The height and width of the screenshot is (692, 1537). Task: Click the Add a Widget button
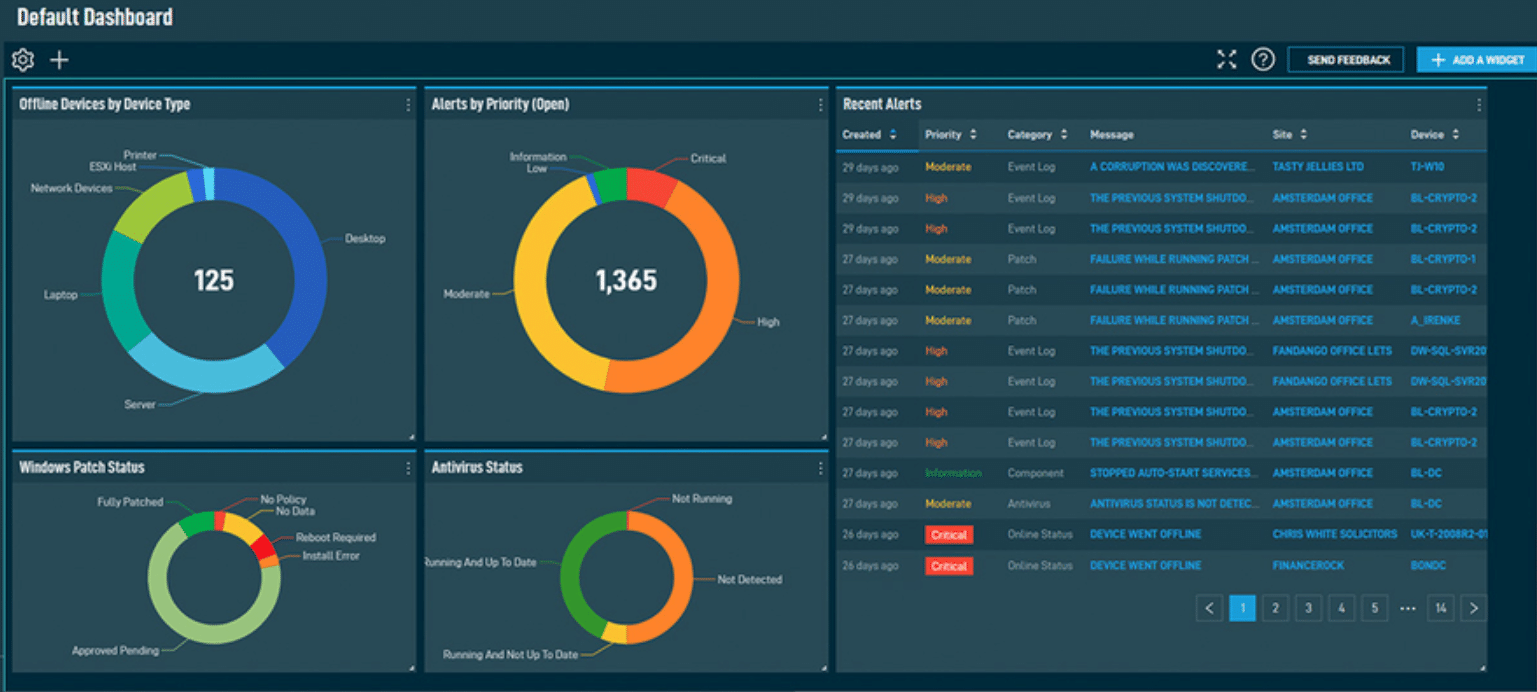click(1478, 59)
